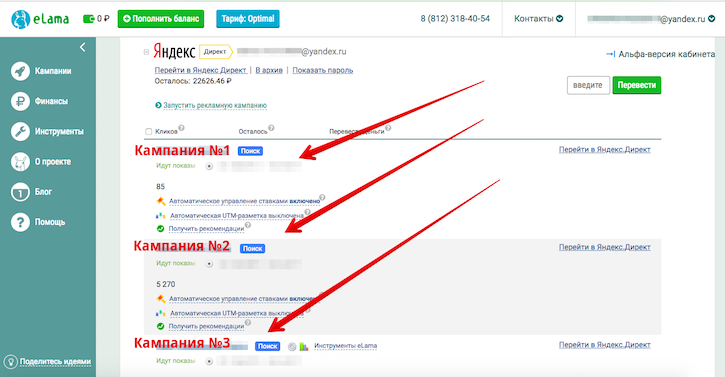Click Поделитесь идеями link
This screenshot has width=725, height=377.
pyautogui.click(x=55, y=362)
